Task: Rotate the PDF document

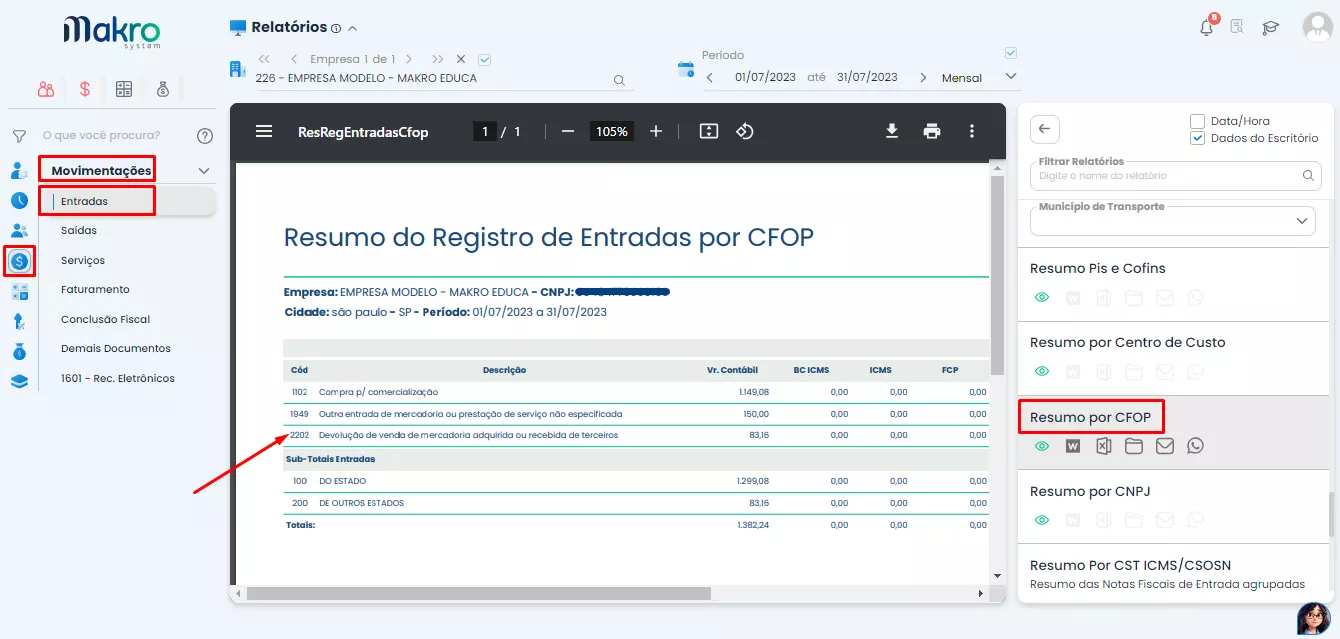Action: click(745, 131)
